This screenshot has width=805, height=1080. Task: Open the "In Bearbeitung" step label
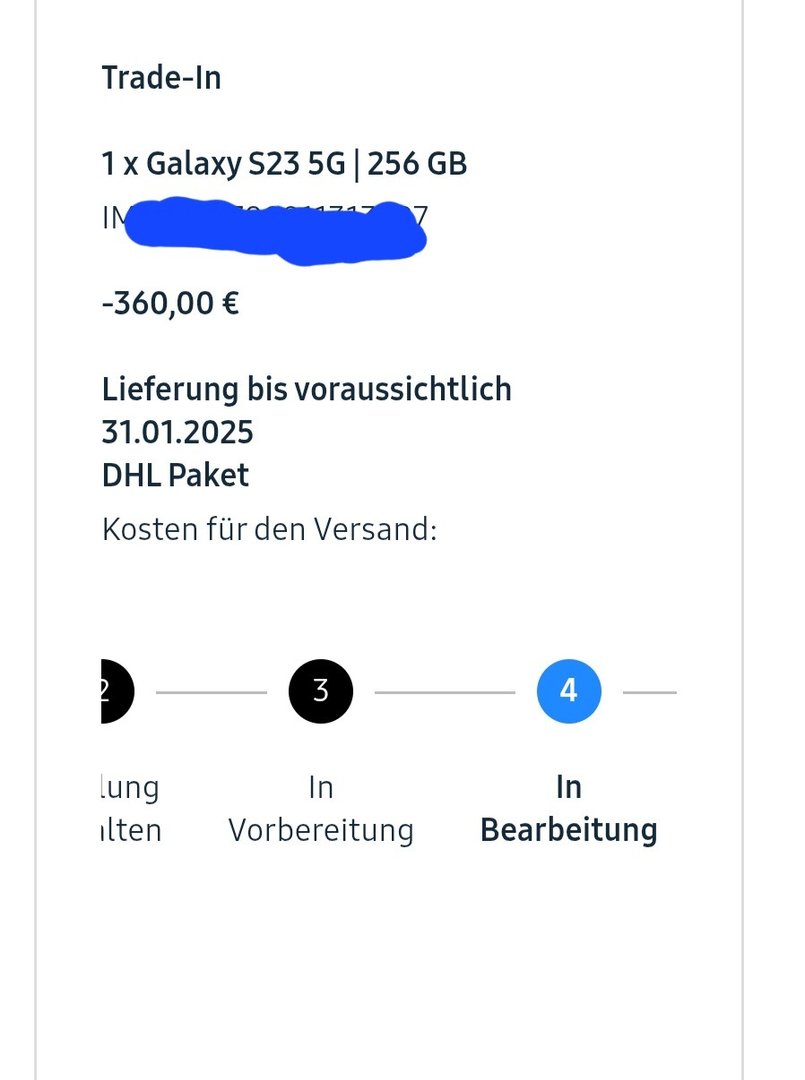[x=569, y=809]
